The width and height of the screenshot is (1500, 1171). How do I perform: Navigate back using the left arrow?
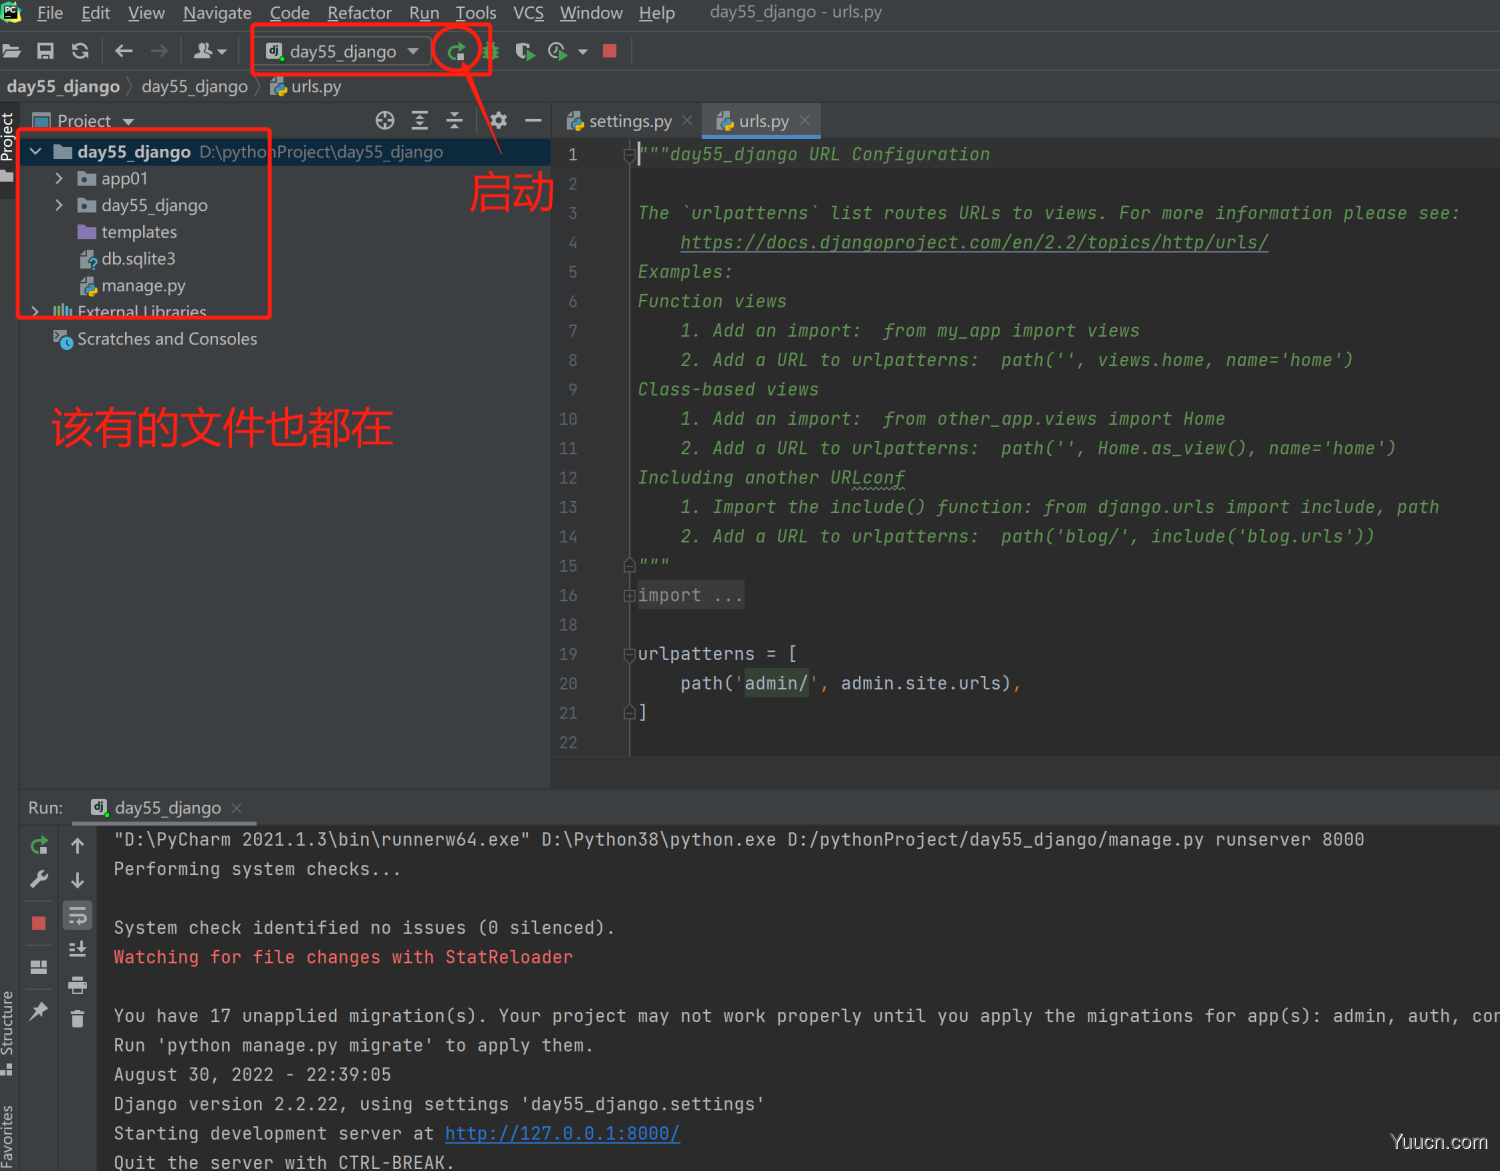pos(124,51)
